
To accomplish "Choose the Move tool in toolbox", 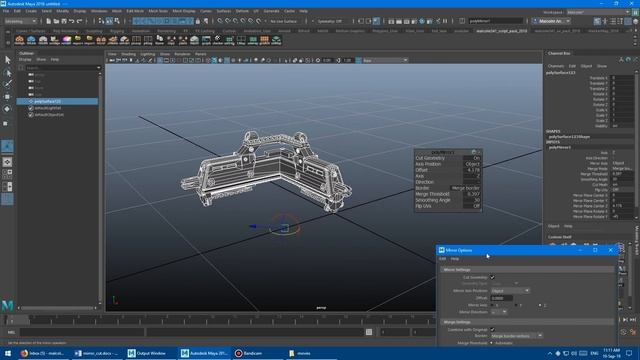I will point(7,97).
